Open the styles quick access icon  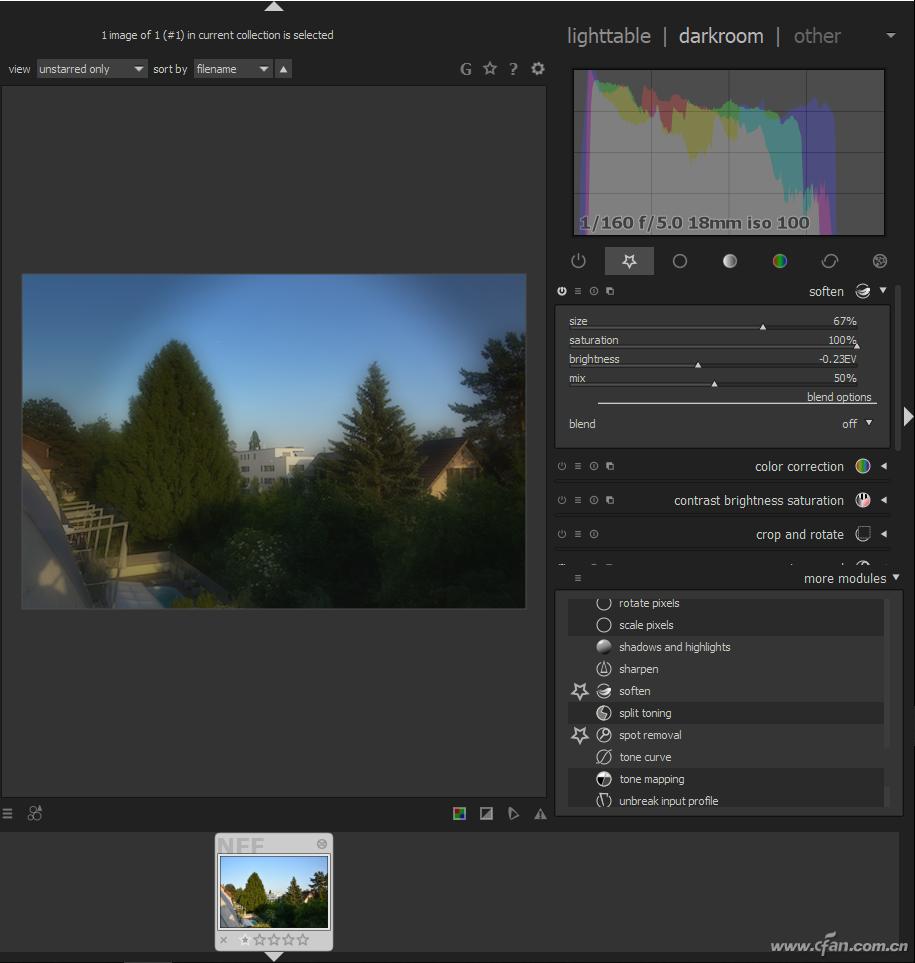point(35,813)
